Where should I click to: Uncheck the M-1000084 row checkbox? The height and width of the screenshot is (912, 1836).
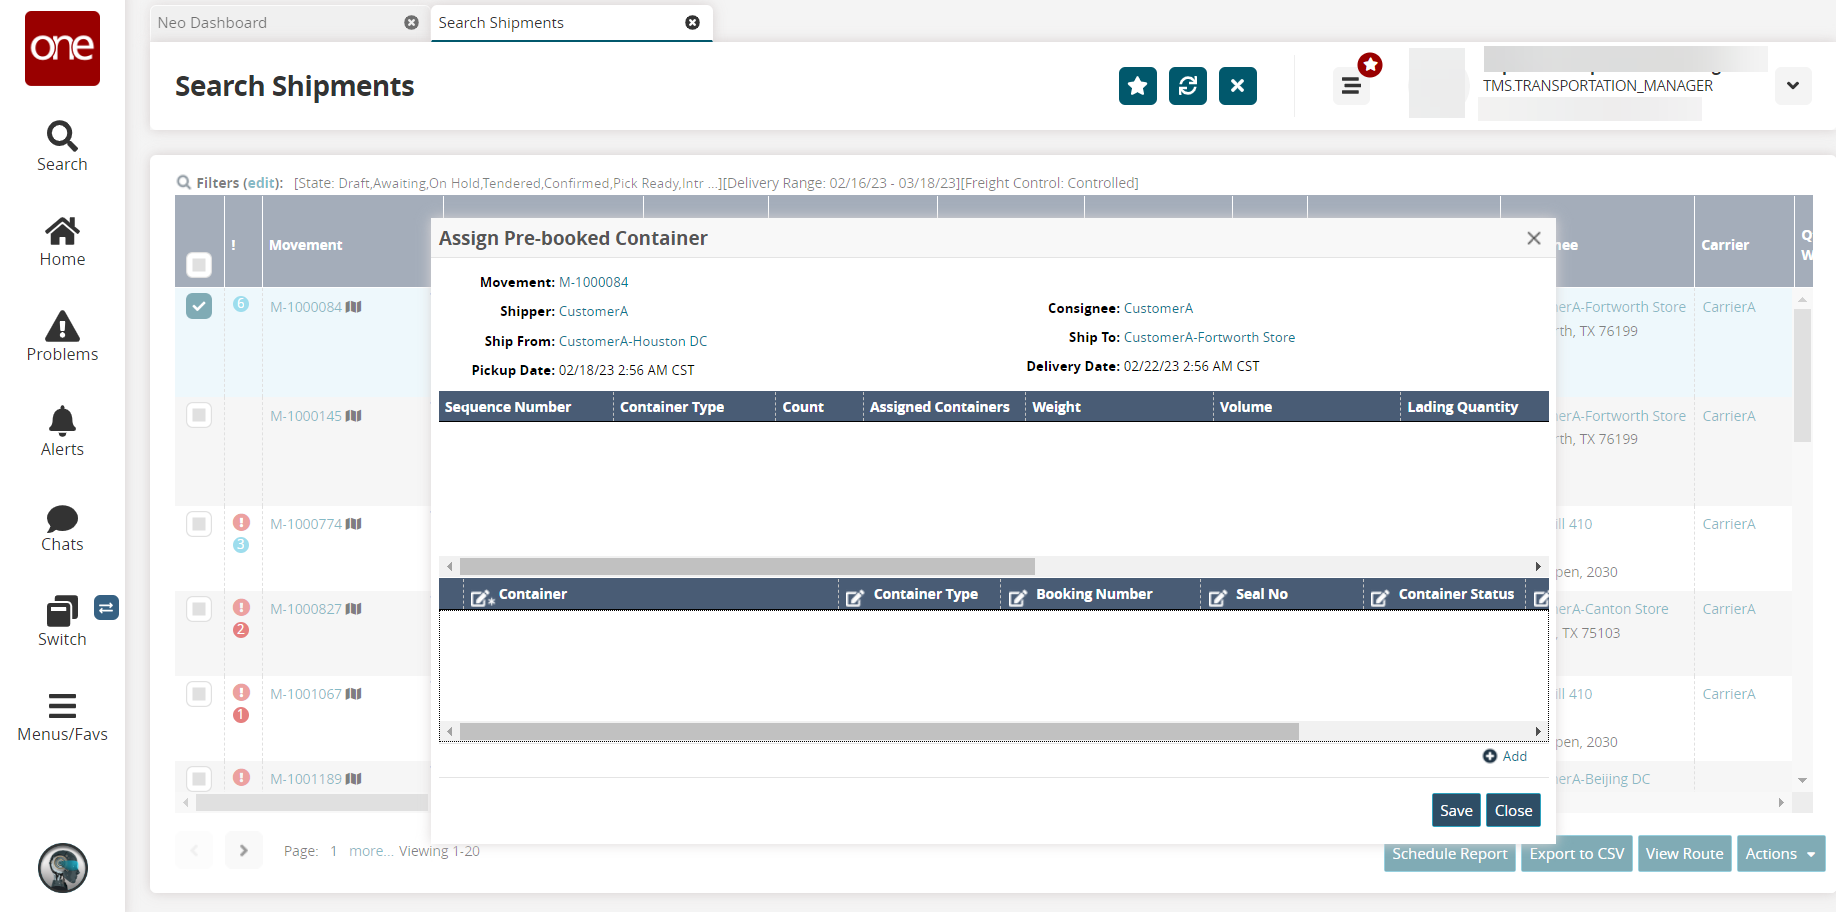199,306
